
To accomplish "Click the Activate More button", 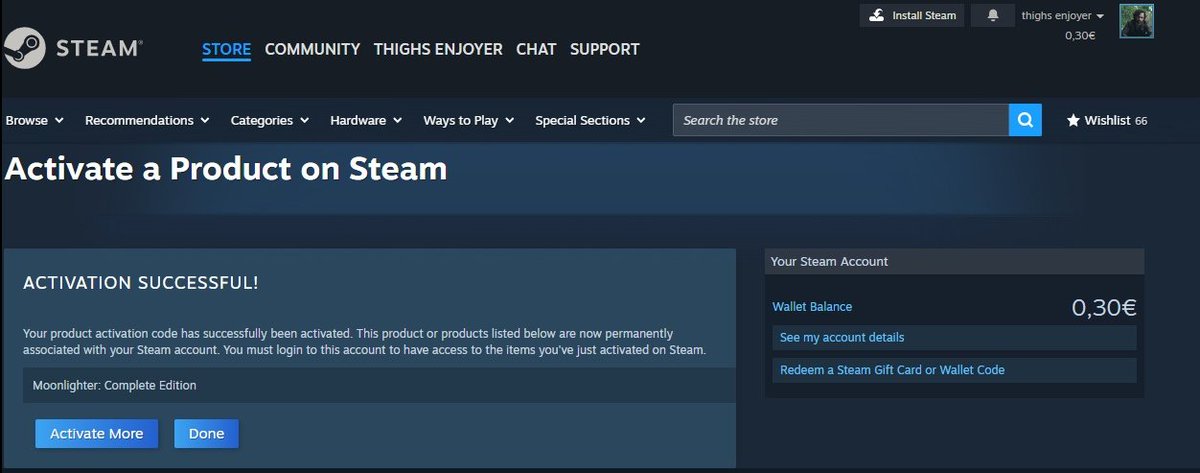I will pos(97,433).
